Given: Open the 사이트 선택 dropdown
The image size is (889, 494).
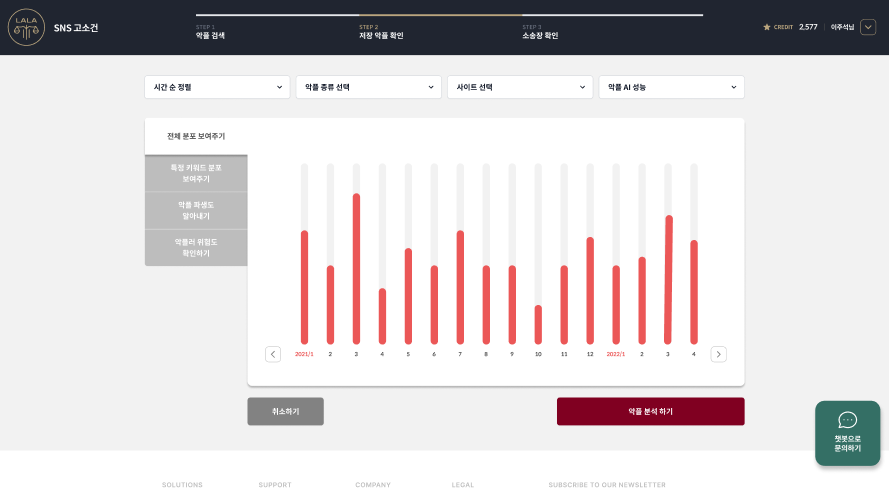Looking at the screenshot, I should click(x=520, y=87).
